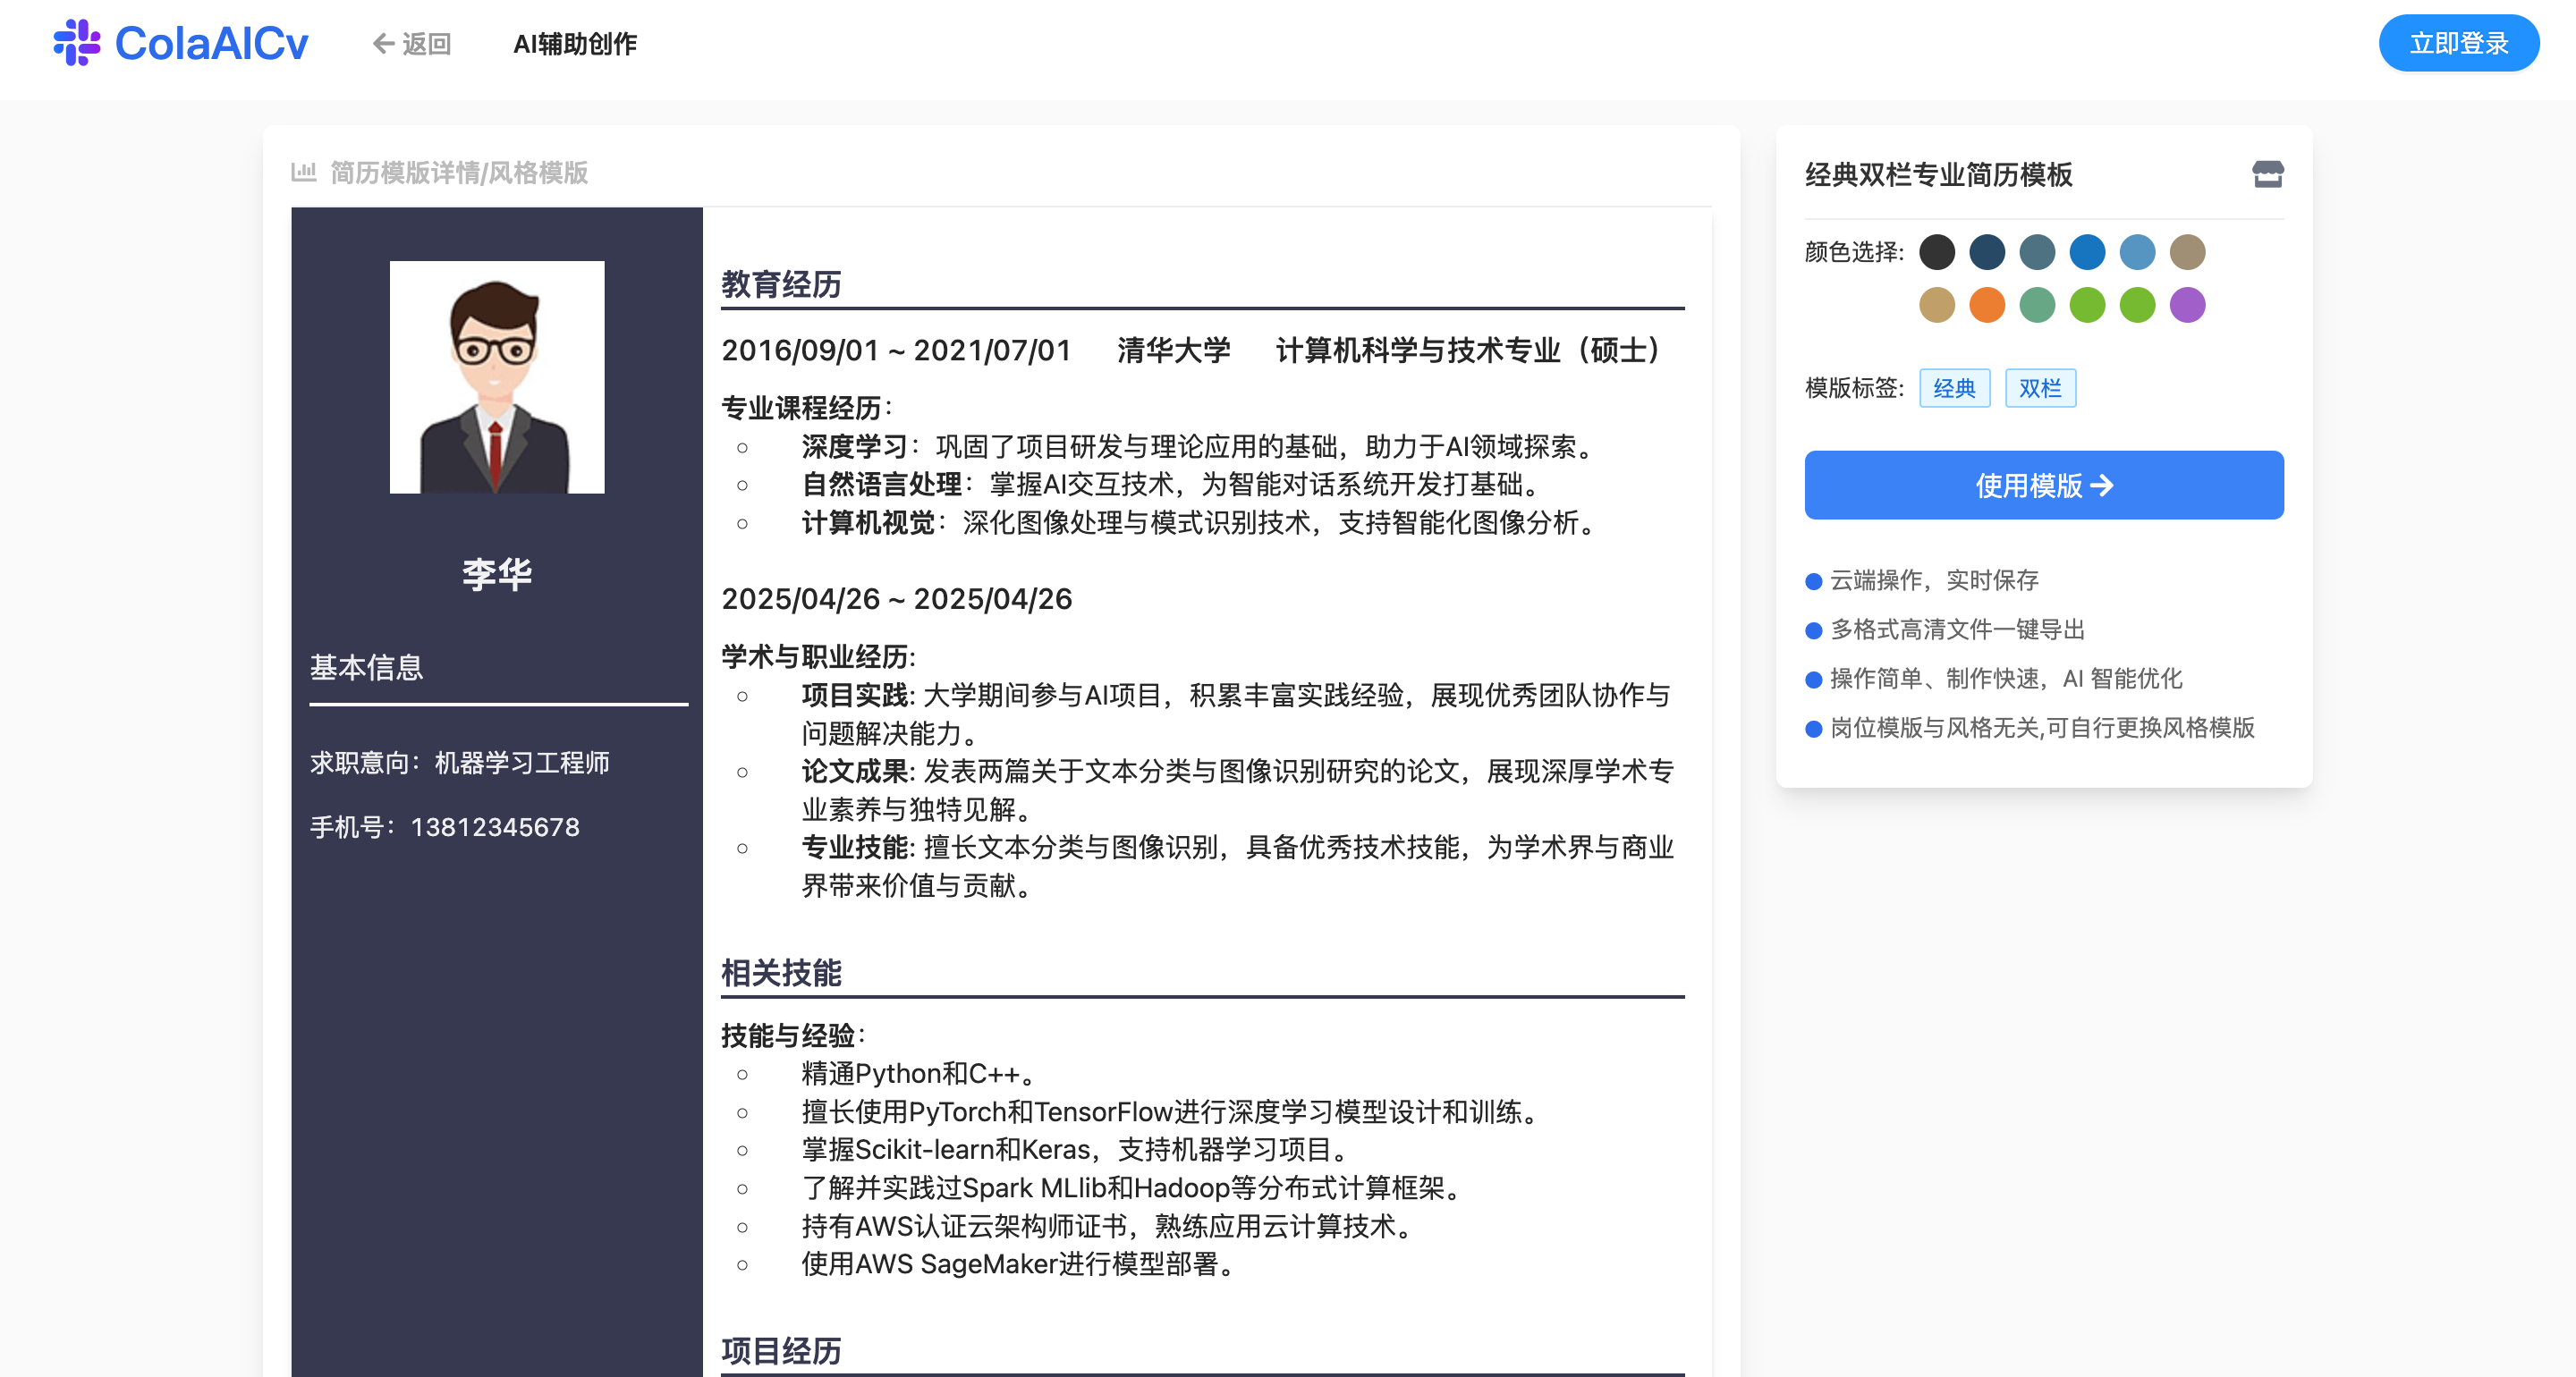Screen dimensions: 2576x1377
Task: Choose the black color swatch
Action: click(1936, 252)
